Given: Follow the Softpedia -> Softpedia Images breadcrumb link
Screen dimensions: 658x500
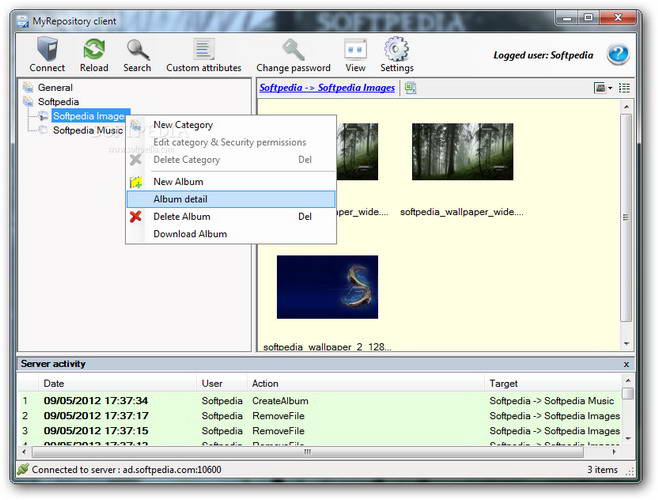Looking at the screenshot, I should point(327,88).
